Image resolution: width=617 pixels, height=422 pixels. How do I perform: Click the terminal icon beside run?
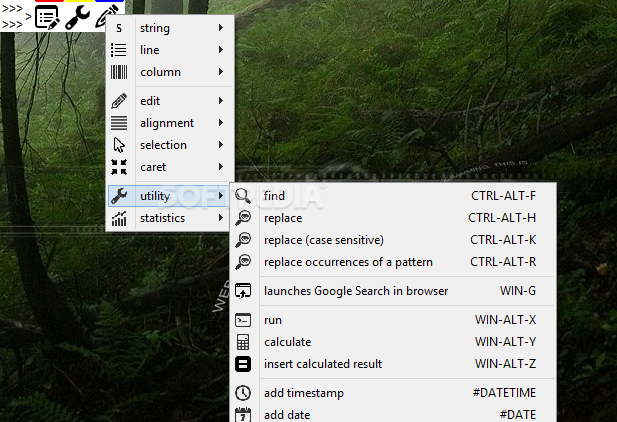(x=243, y=320)
